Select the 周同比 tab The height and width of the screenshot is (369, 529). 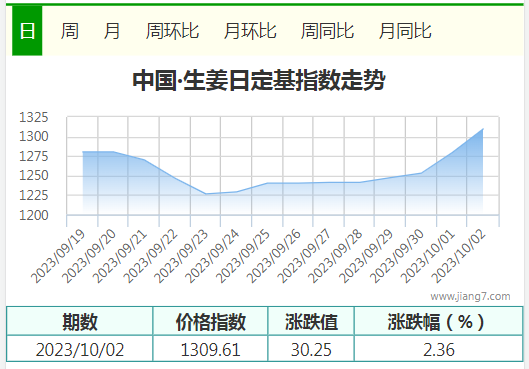(327, 31)
